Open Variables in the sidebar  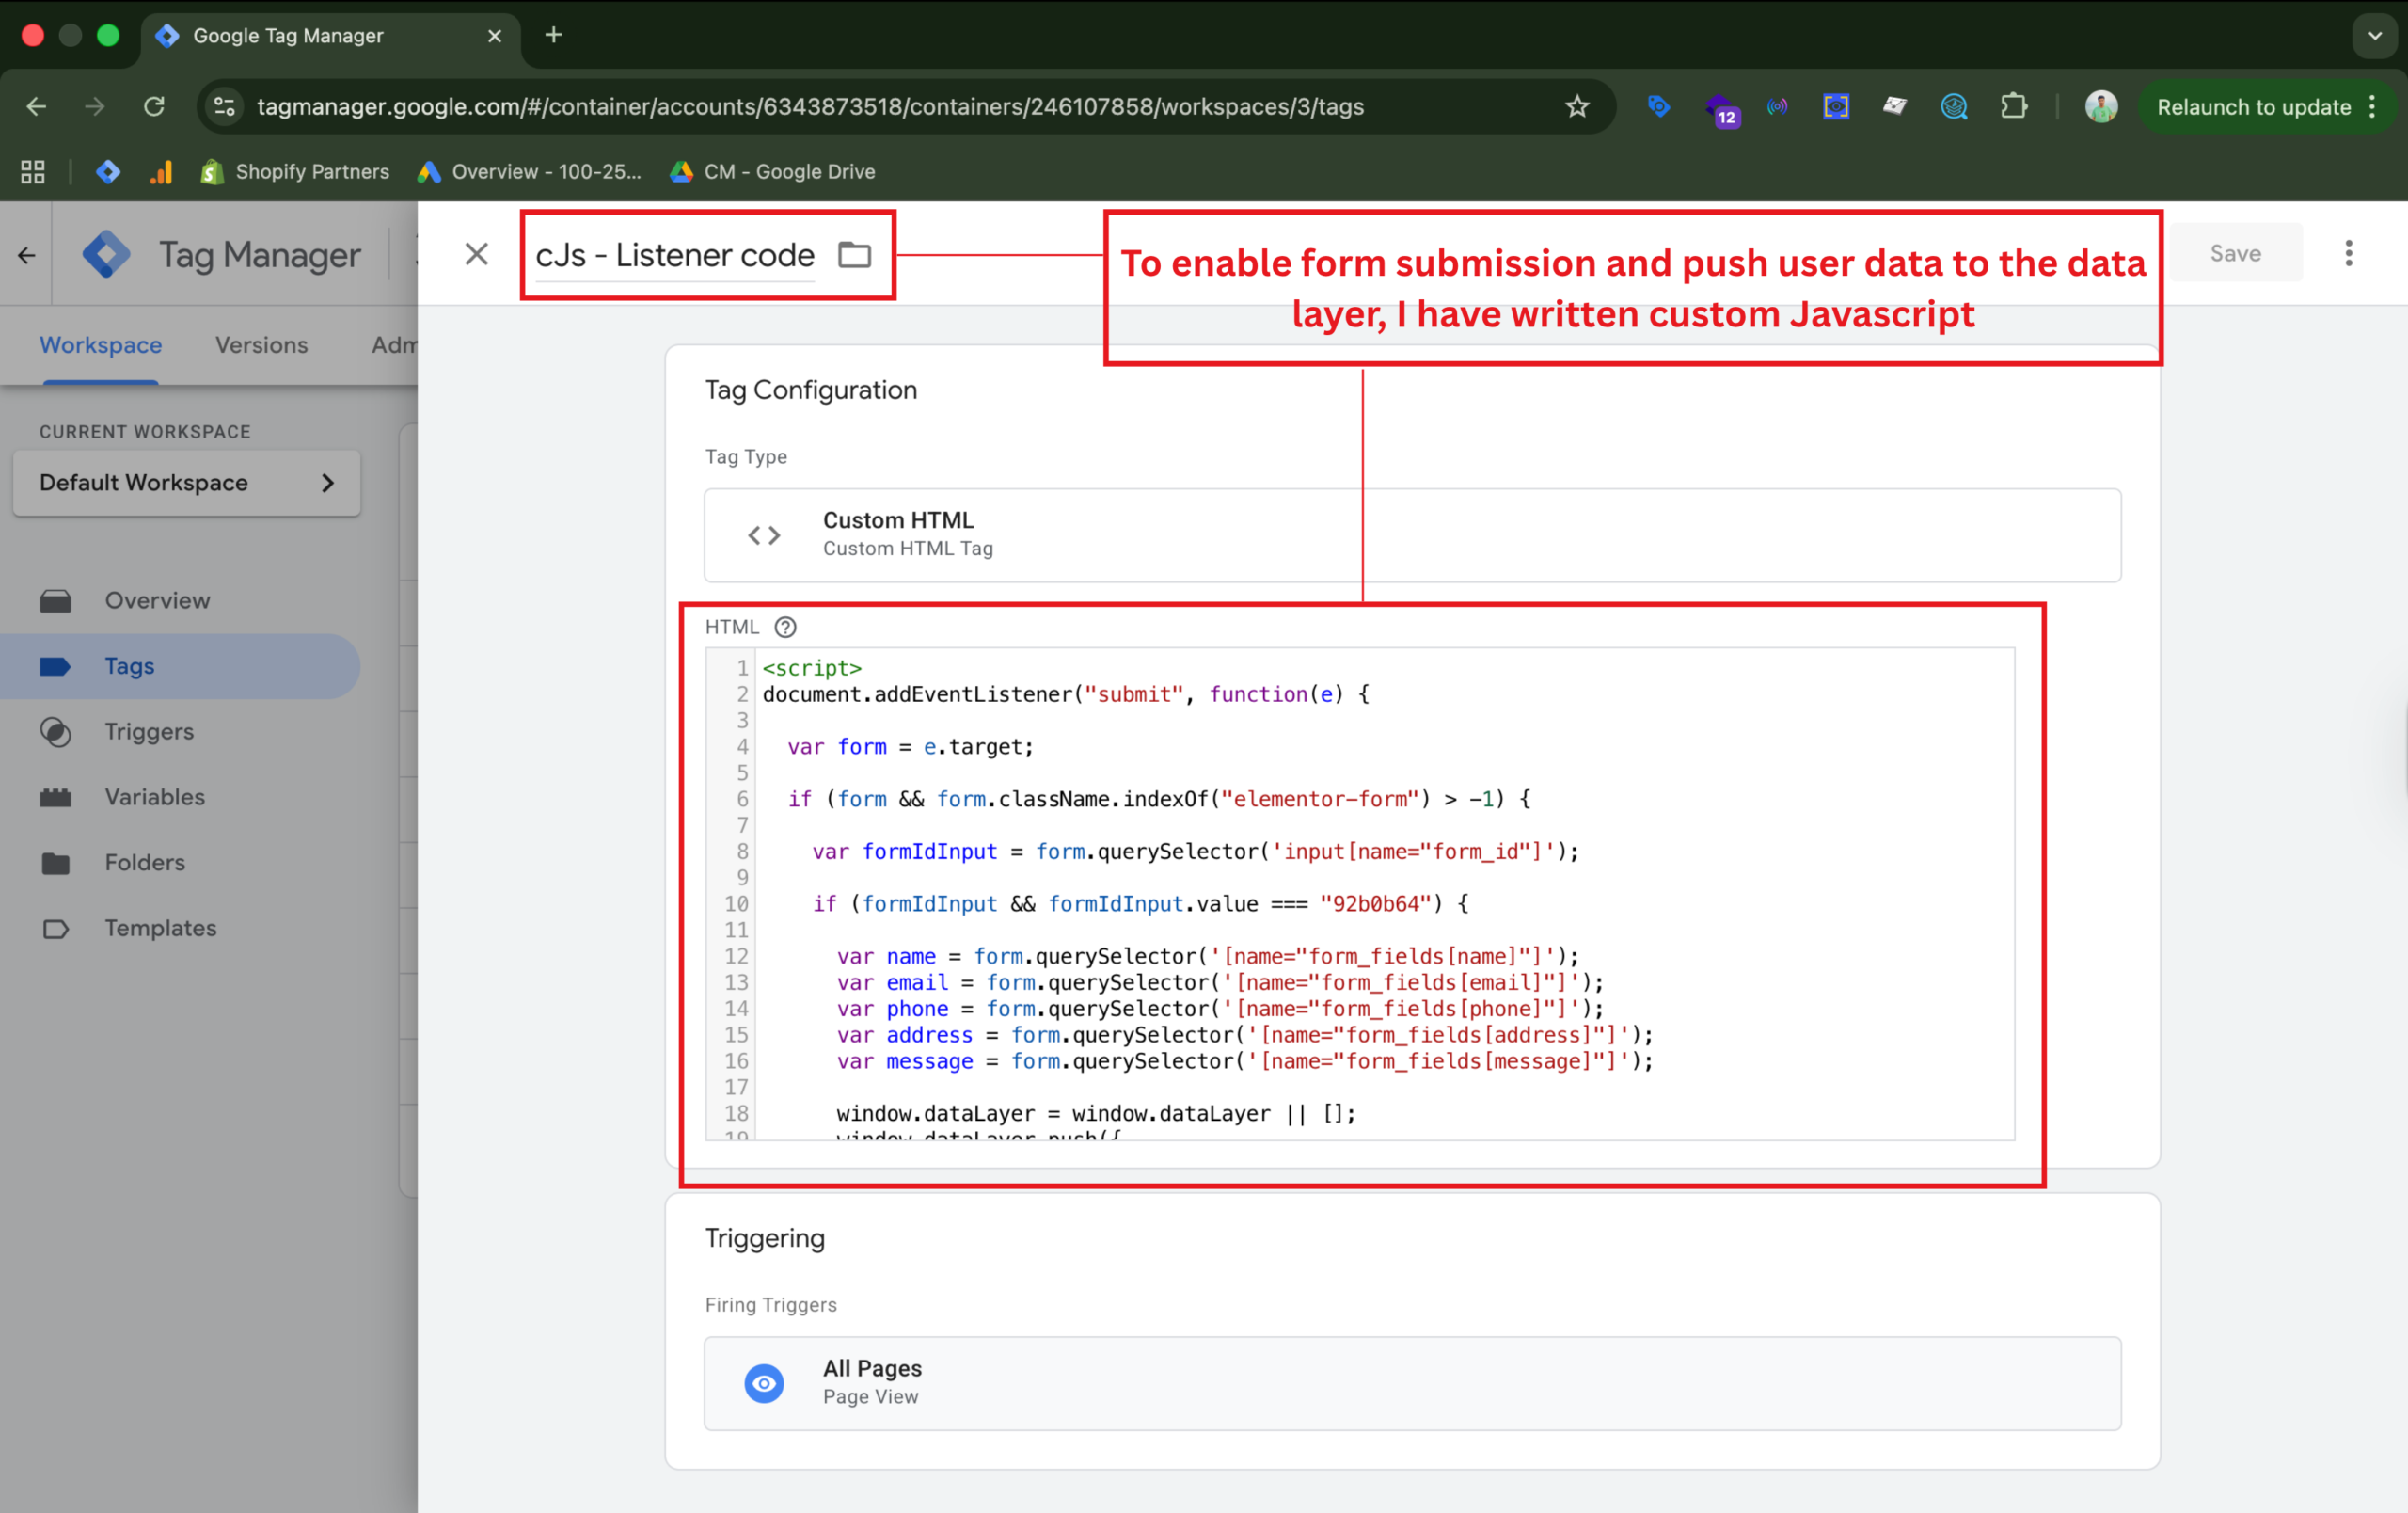click(154, 797)
